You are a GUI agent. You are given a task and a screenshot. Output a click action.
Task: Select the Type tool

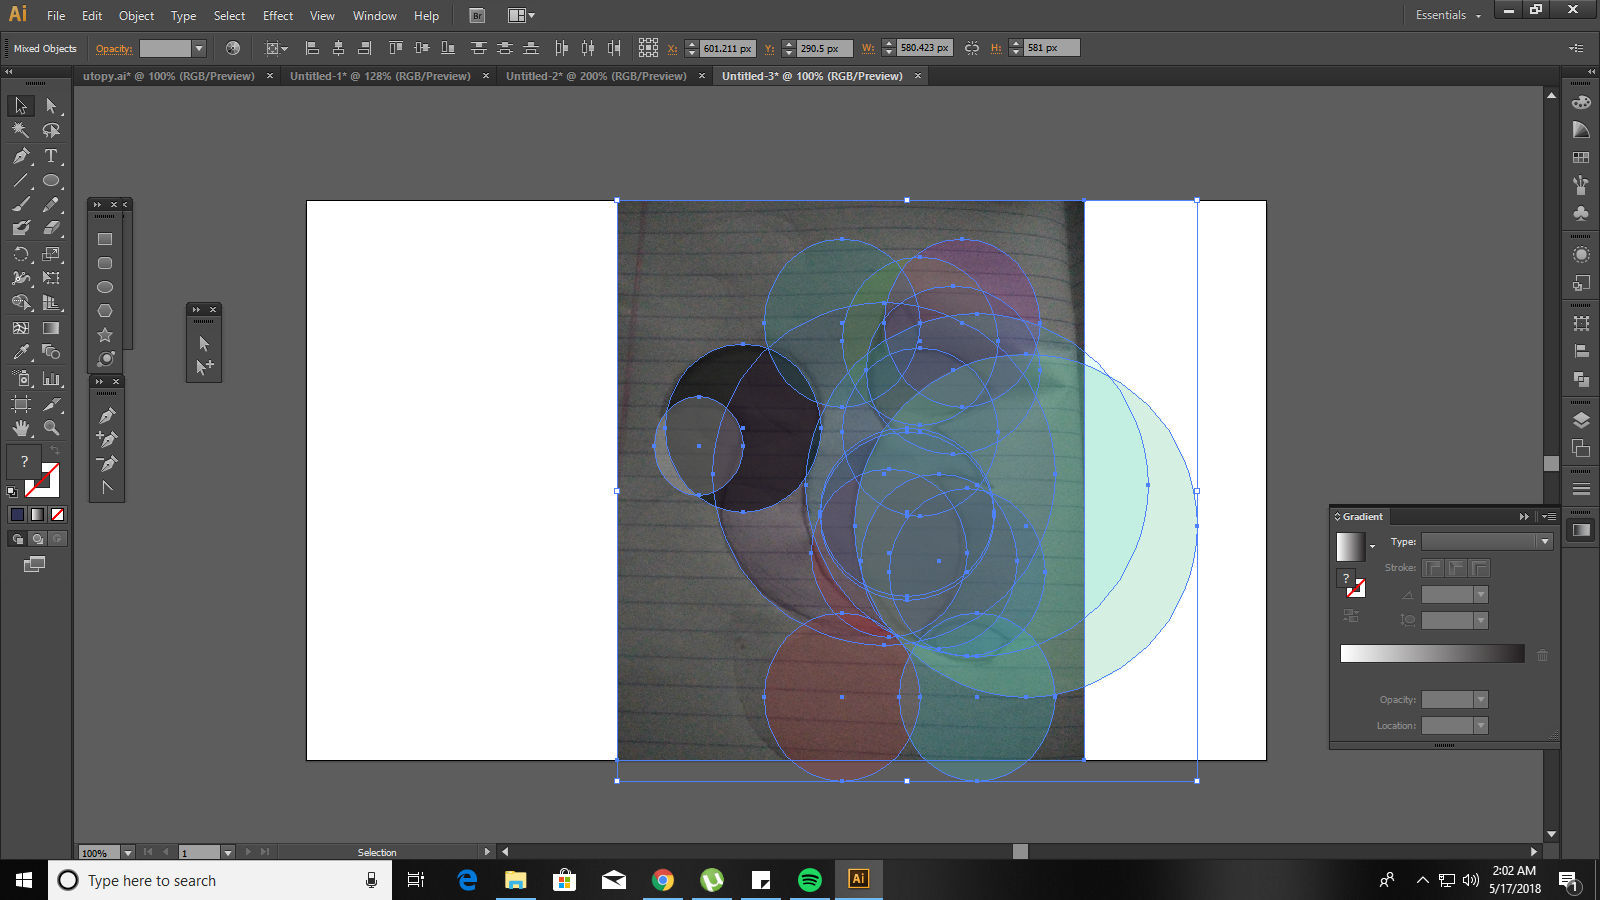tap(51, 156)
